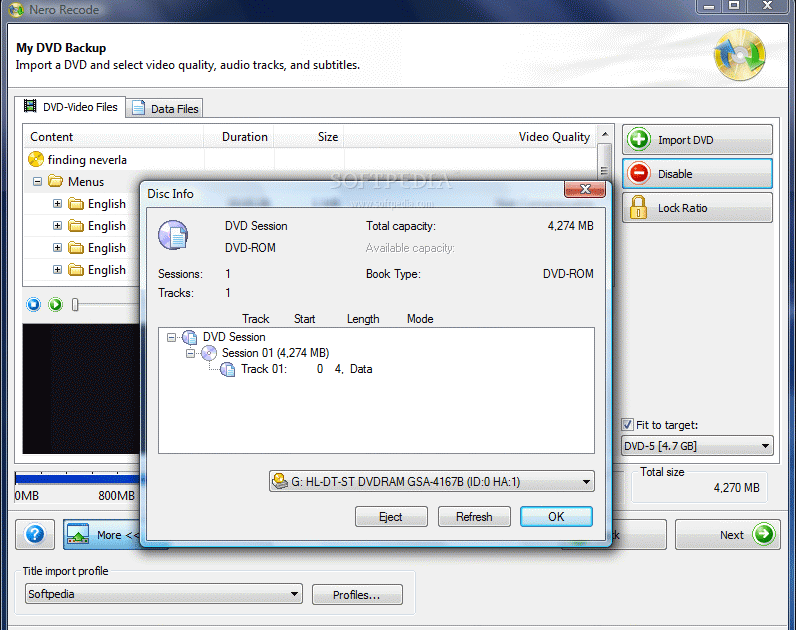Click the Size column header
Viewport: 796px width, 630px height.
pyautogui.click(x=309, y=137)
